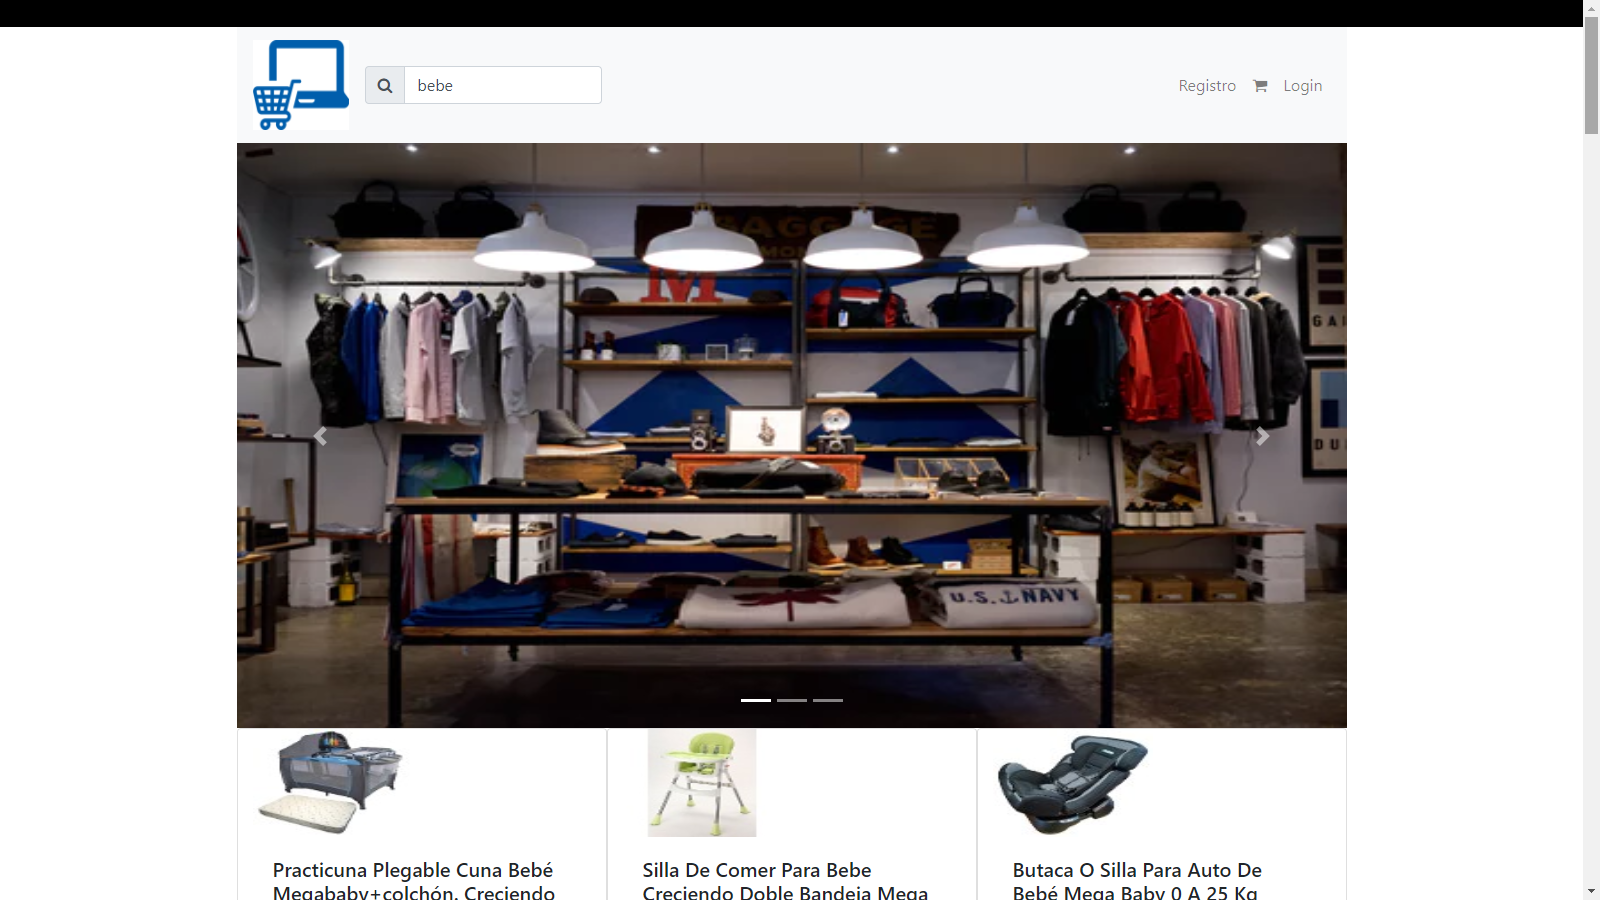Advance to next carousel slide arrow

[x=1263, y=436]
